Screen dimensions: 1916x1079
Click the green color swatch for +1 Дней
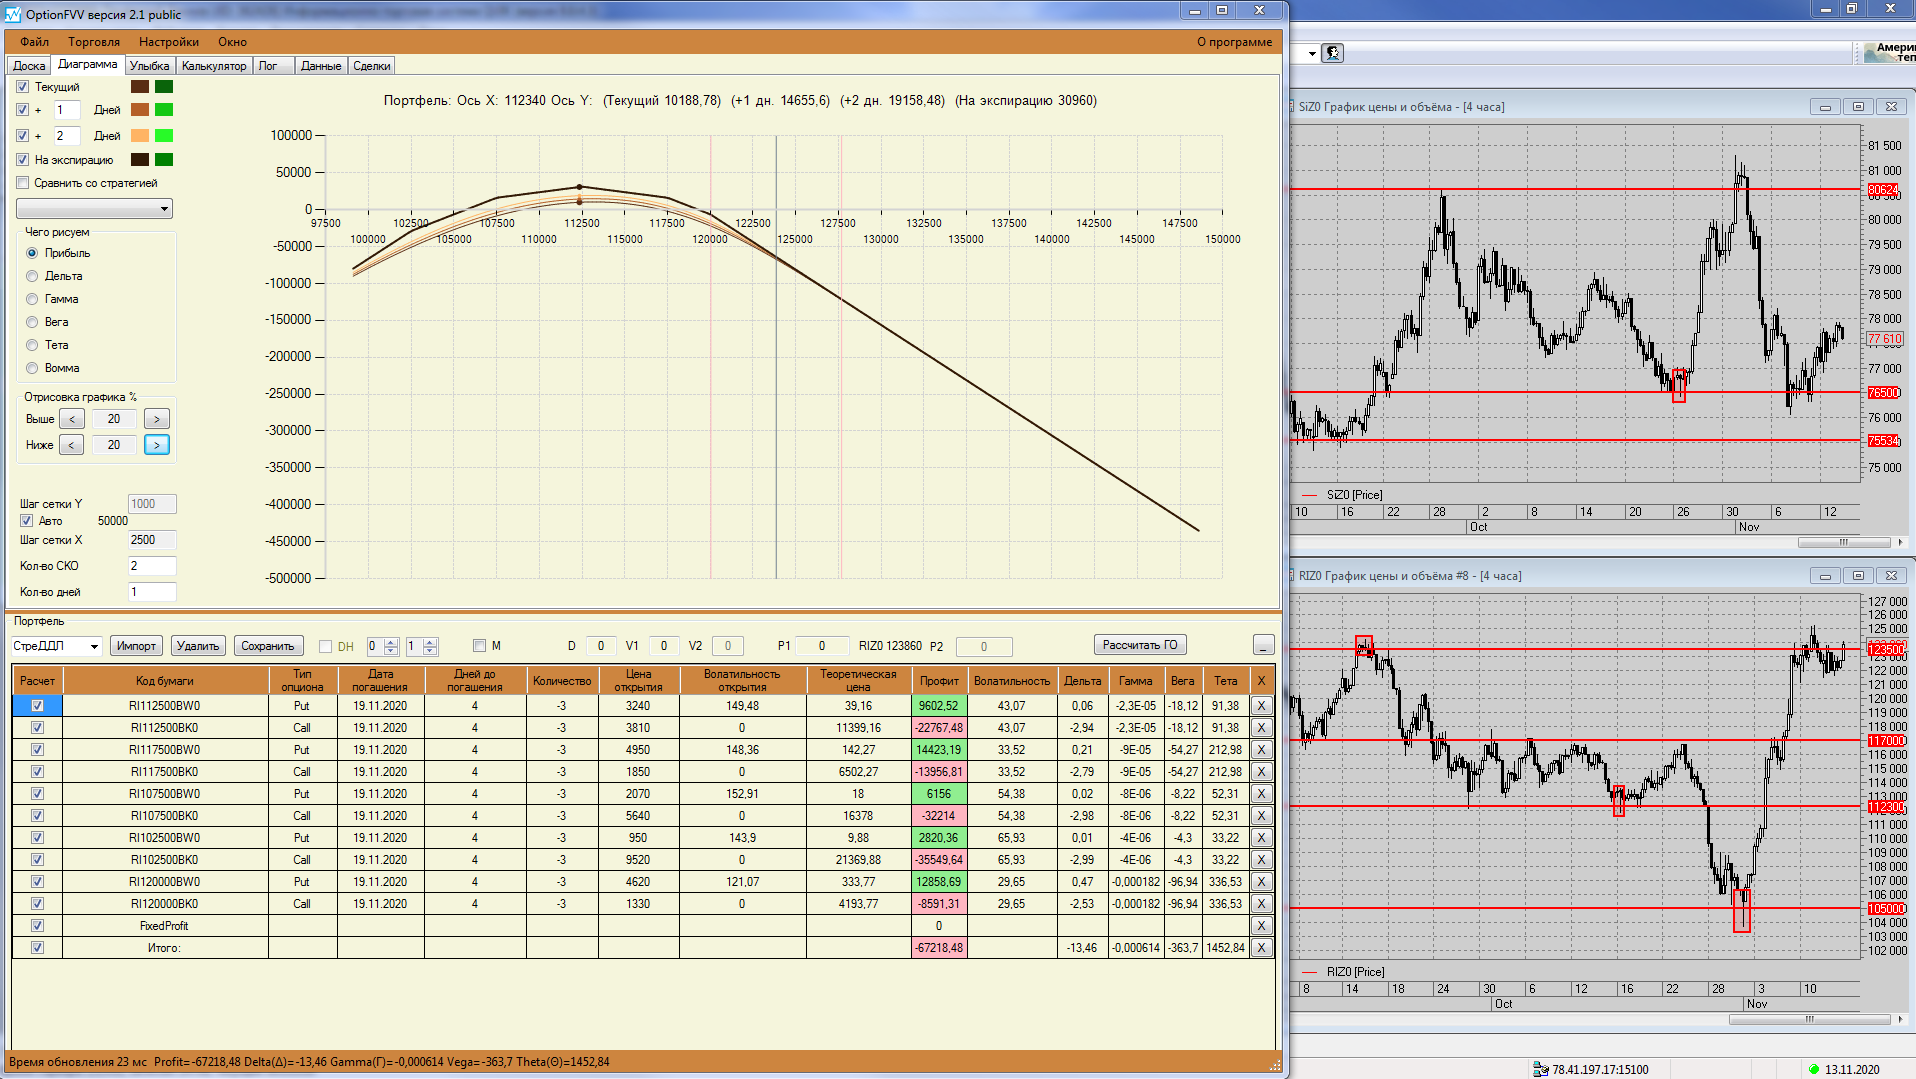click(x=164, y=110)
